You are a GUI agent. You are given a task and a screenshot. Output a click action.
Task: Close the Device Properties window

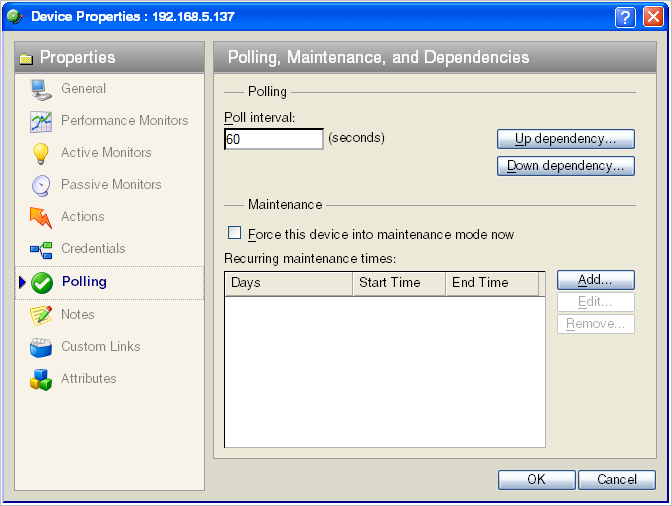click(654, 17)
